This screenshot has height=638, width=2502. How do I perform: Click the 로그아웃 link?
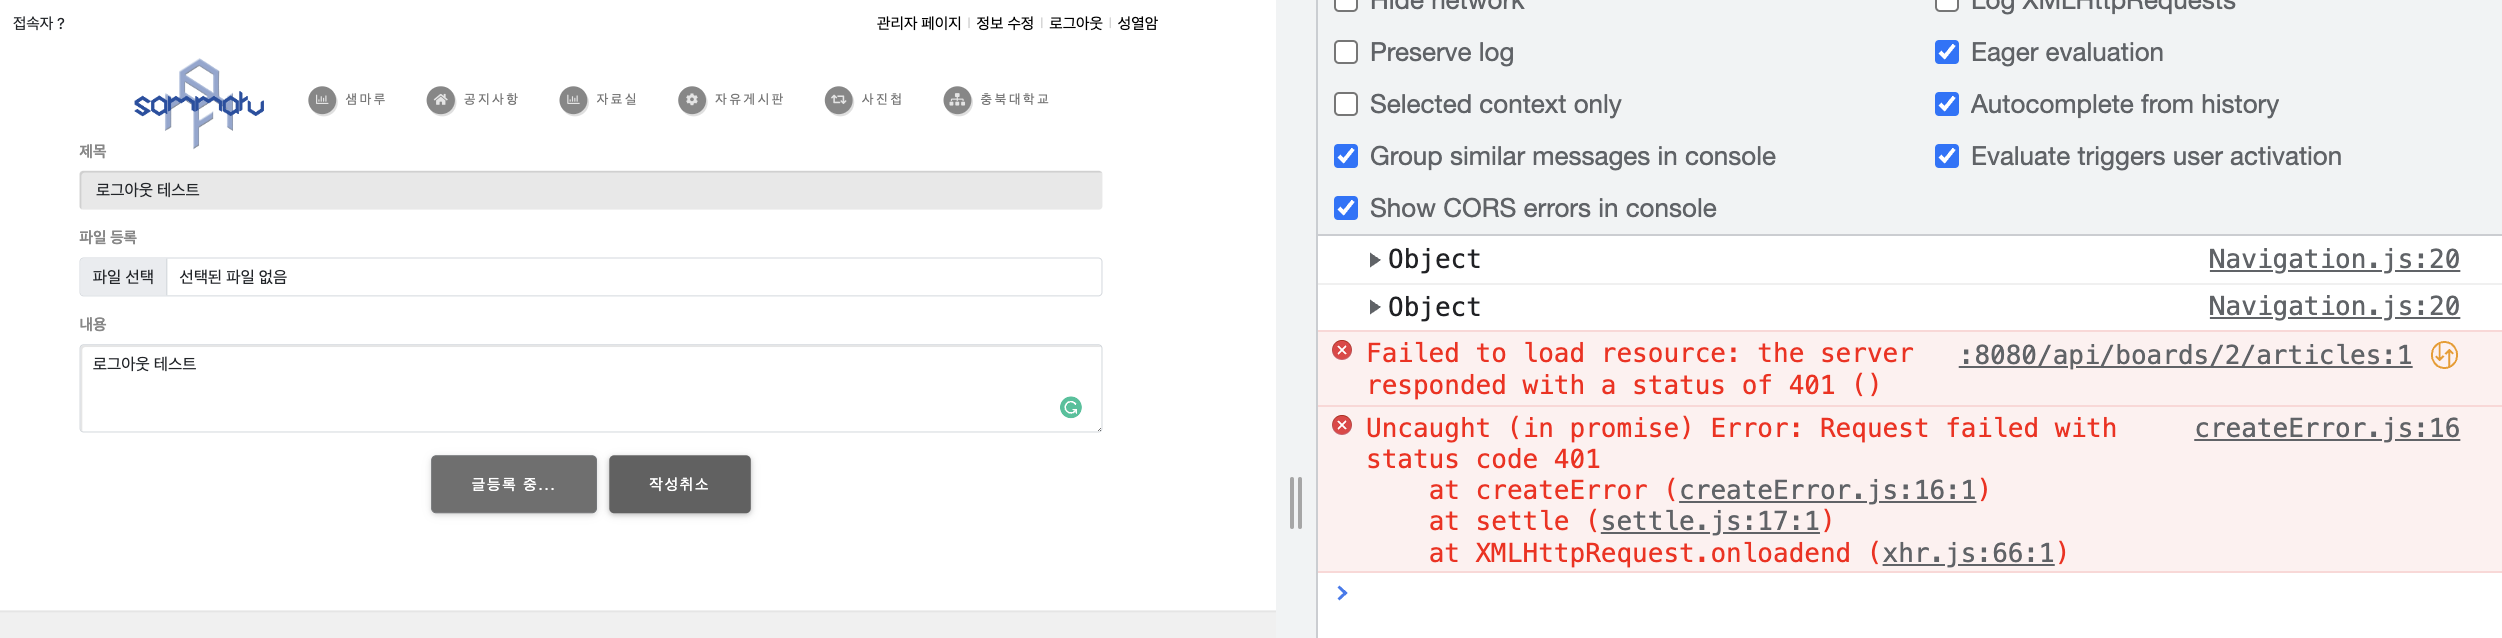1075,23
